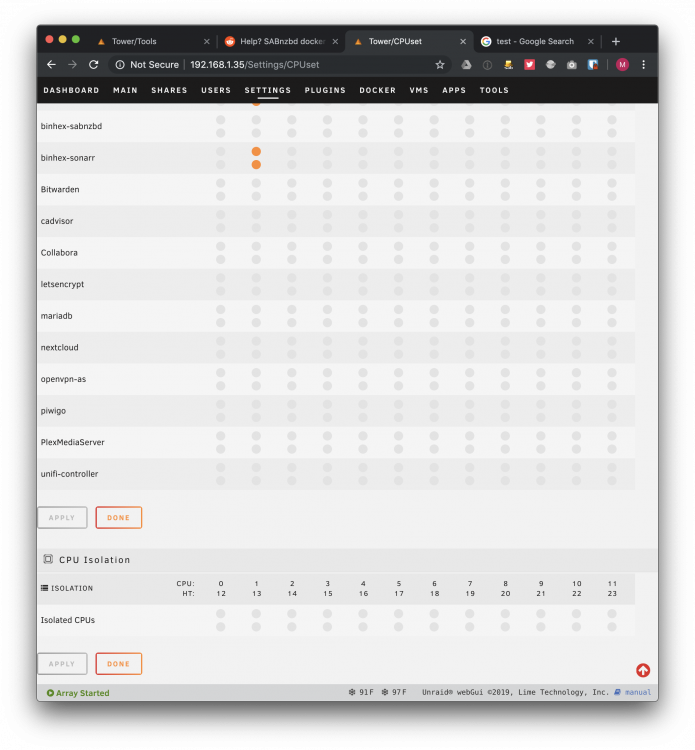This screenshot has width=695, height=750.
Task: Click the 97 F temperature icon
Action: coord(385,692)
